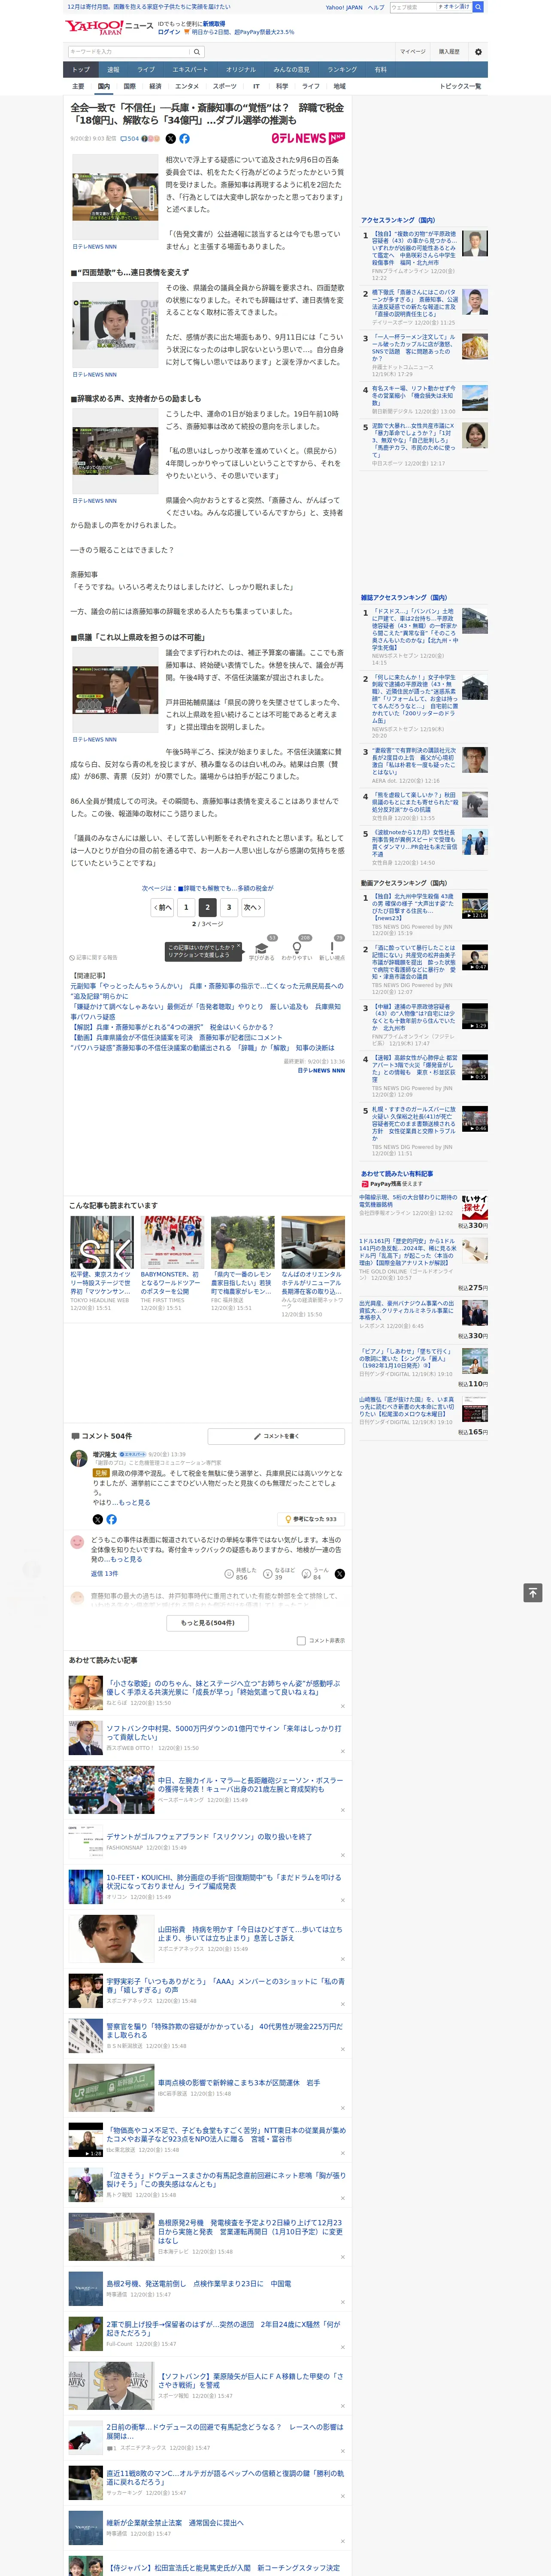Click the Yahoo! JAPAN ニュース logo
551x2576 pixels.
(x=109, y=27)
